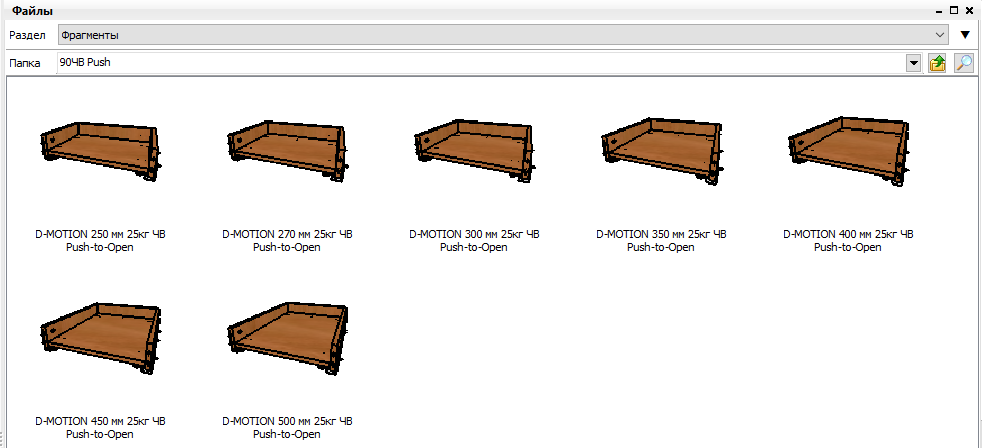Click the label D-MOTION 450 мм 25кг ЧВ
The image size is (982, 448).
click(100, 421)
